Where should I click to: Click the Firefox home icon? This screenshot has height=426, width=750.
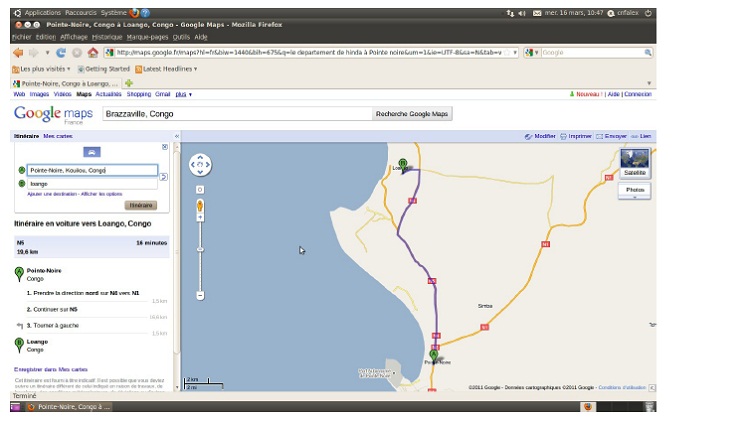point(93,52)
